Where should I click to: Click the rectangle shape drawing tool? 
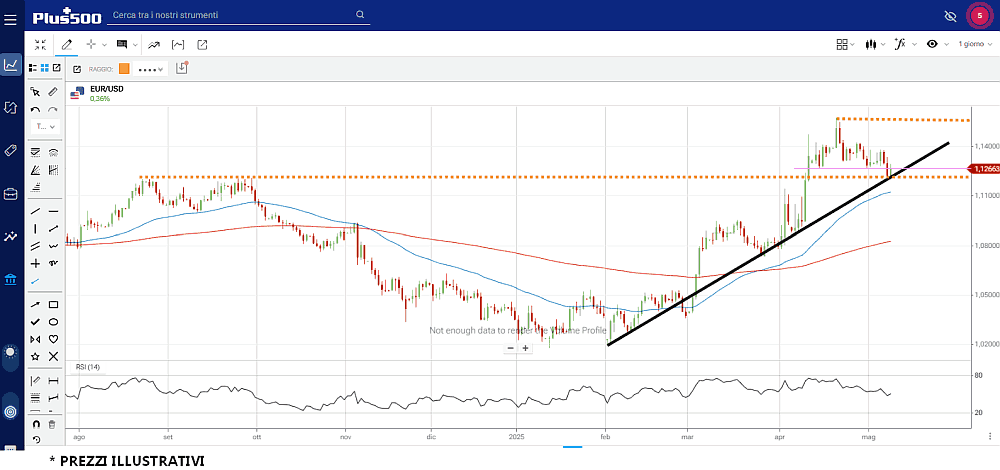pyautogui.click(x=53, y=304)
